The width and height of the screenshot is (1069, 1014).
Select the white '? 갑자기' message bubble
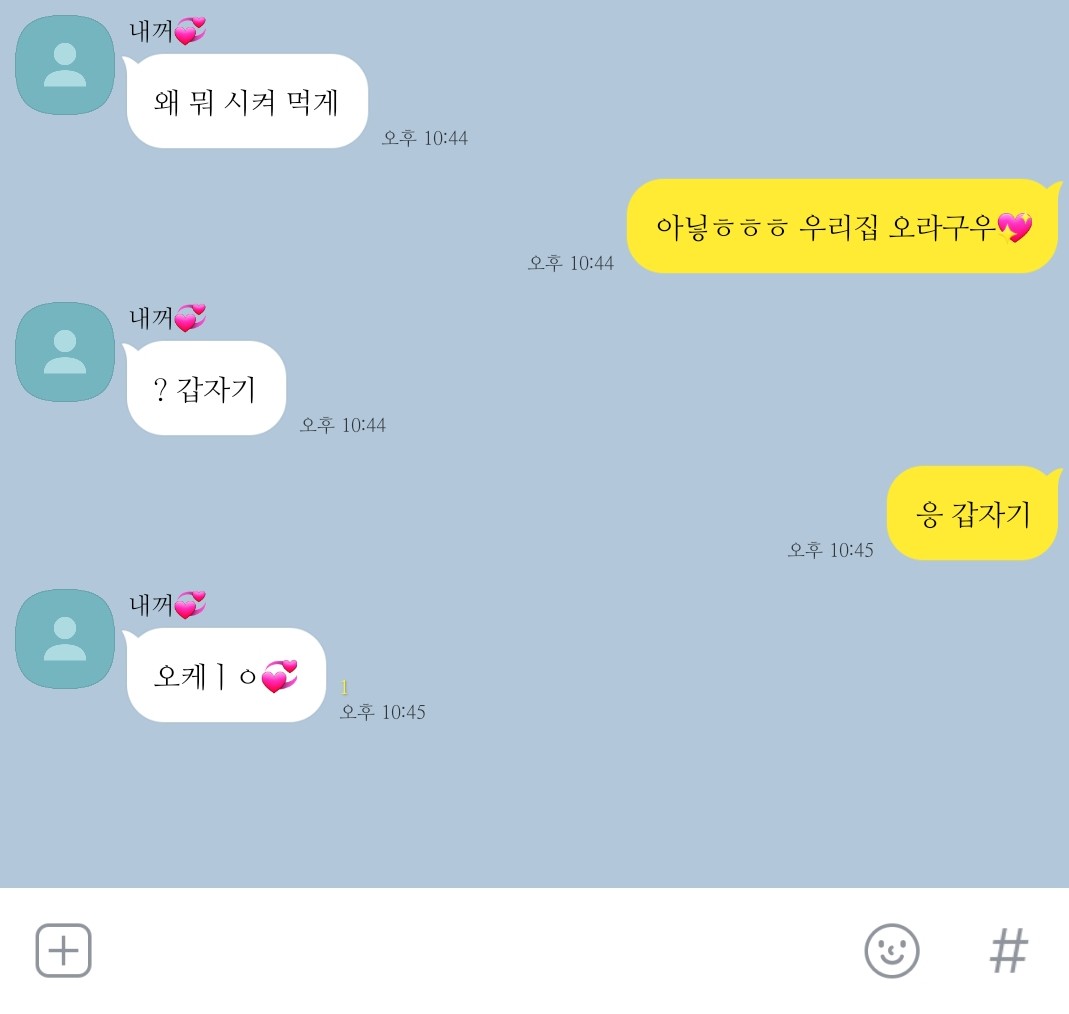point(205,388)
